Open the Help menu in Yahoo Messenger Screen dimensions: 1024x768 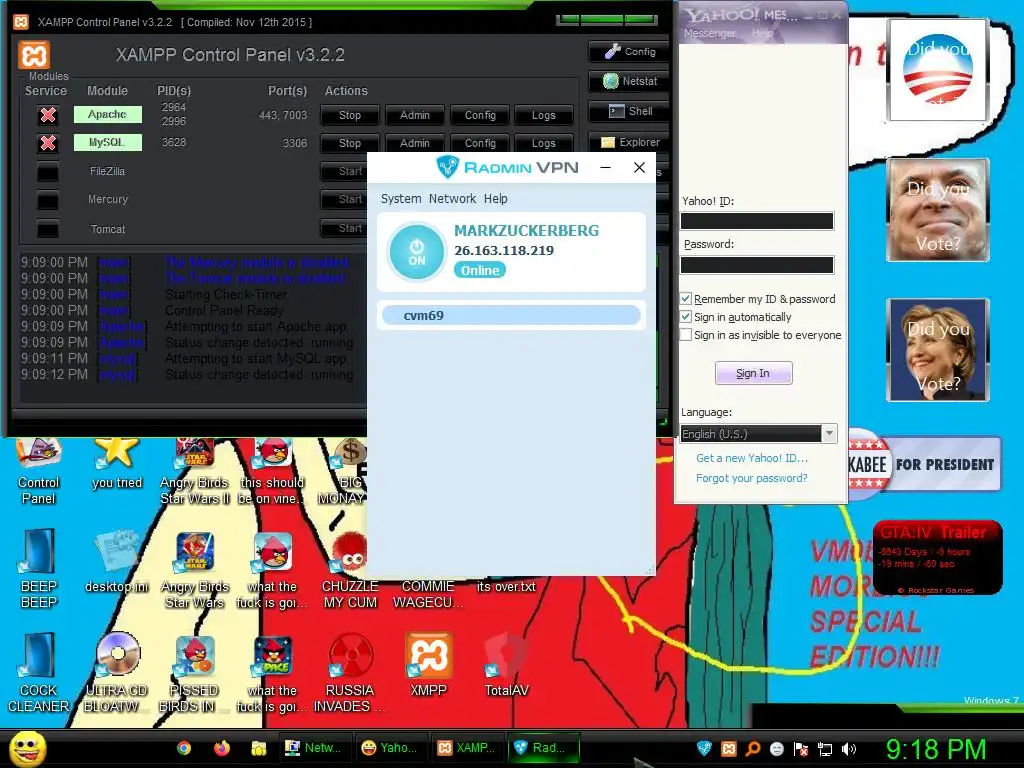click(x=762, y=33)
